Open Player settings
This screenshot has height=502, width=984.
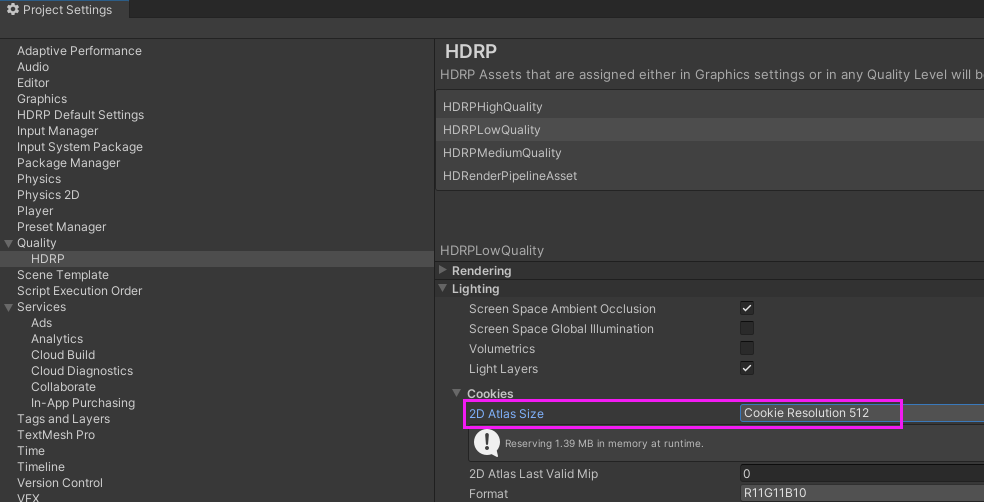(x=35, y=211)
